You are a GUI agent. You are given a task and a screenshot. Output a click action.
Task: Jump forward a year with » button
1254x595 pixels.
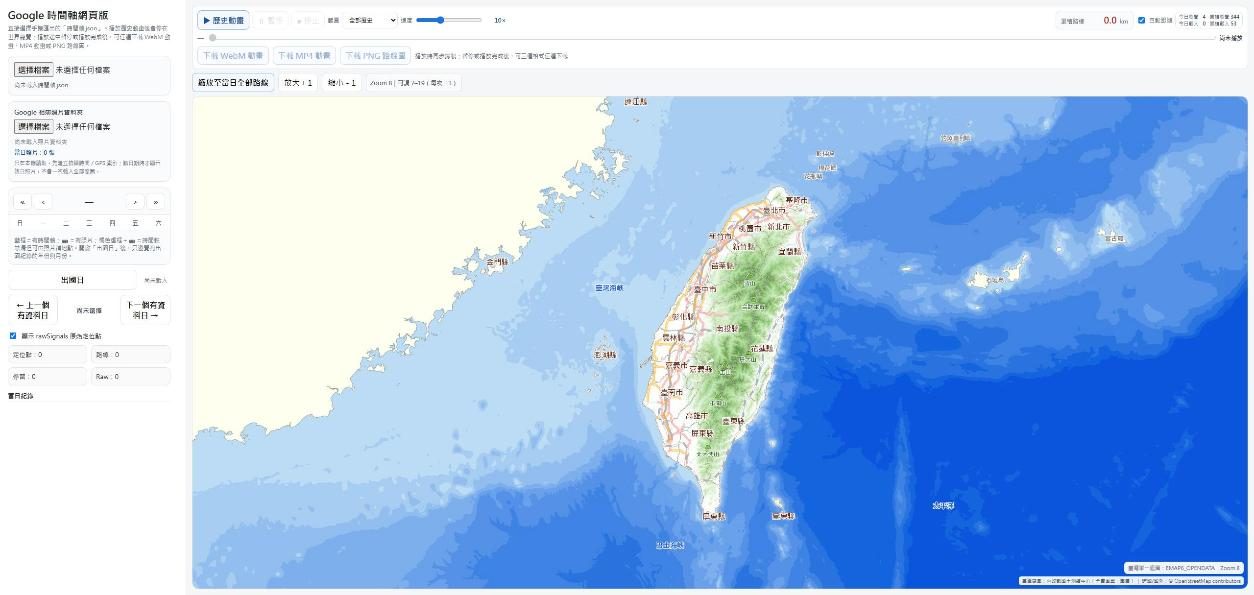[x=154, y=202]
